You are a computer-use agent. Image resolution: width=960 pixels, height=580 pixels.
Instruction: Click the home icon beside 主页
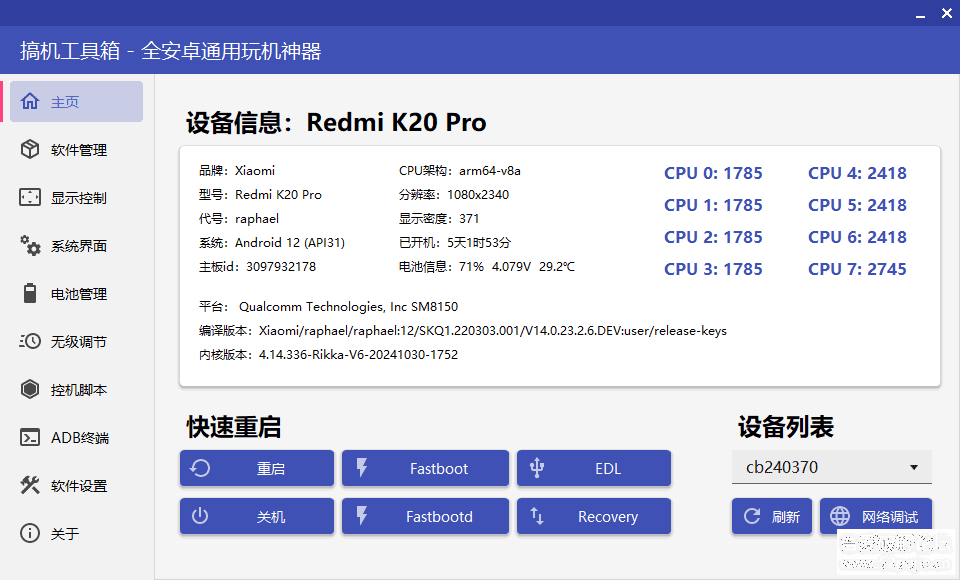29,101
